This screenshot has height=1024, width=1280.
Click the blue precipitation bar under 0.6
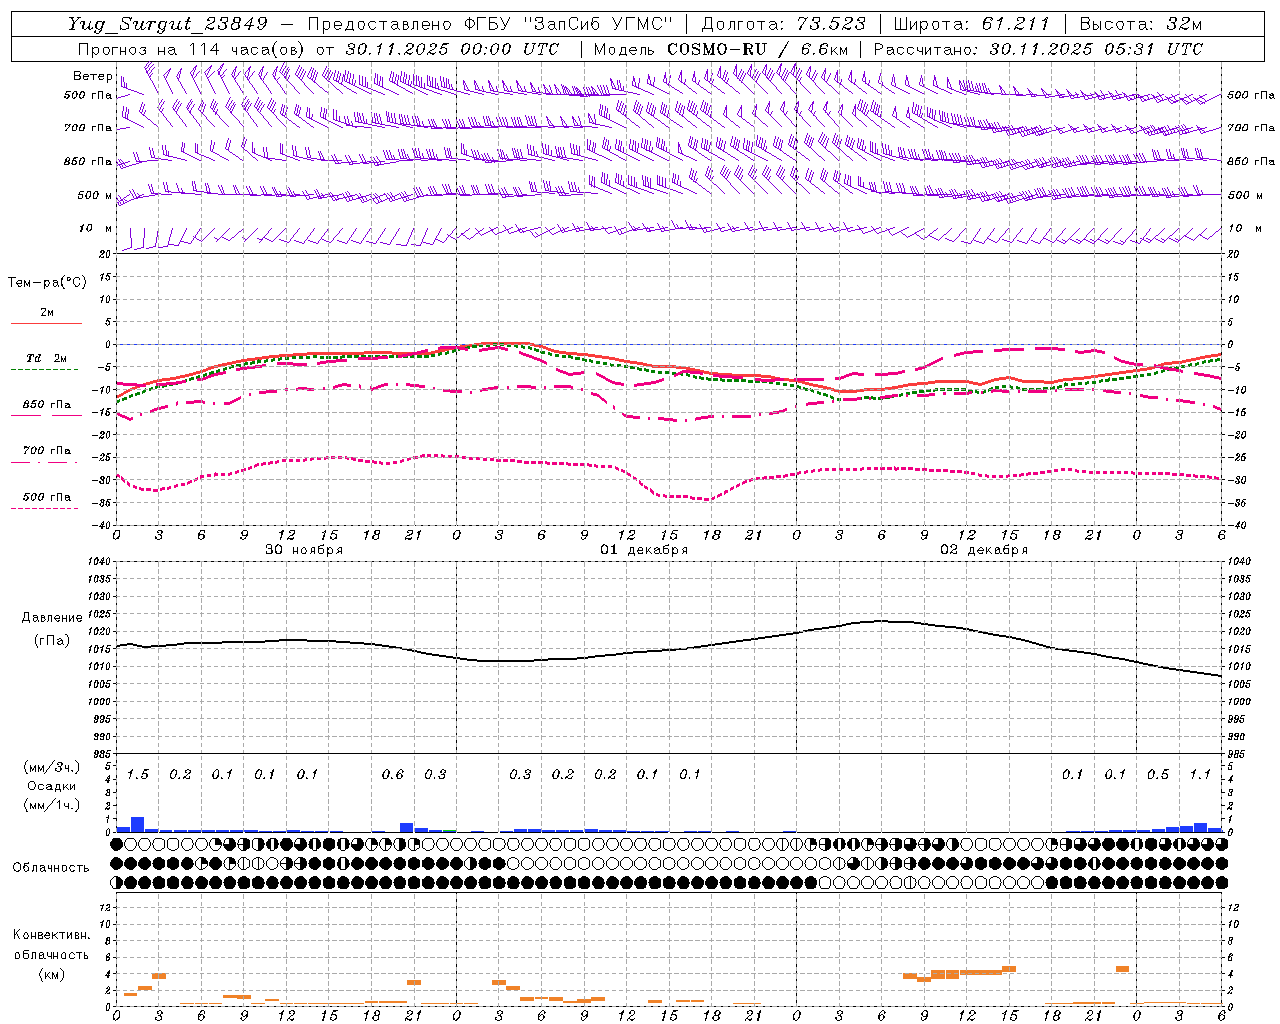407,827
